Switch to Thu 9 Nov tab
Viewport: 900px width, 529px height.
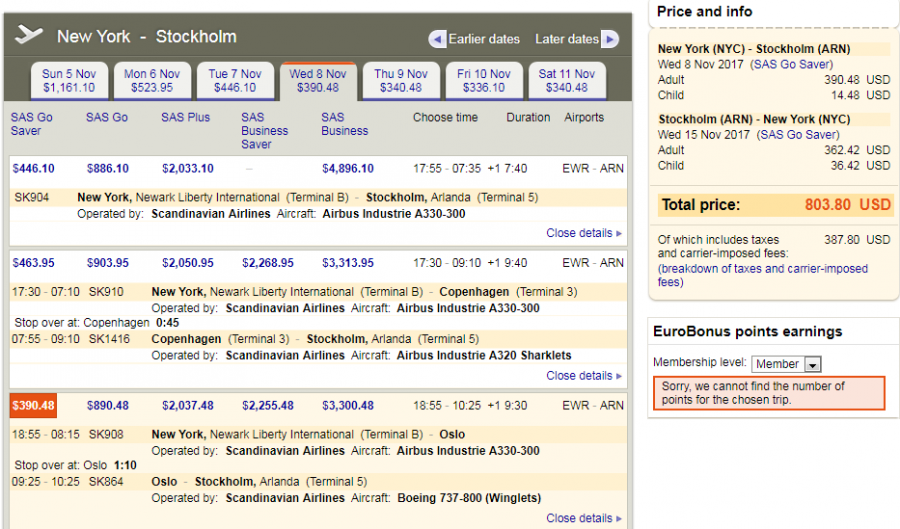point(400,80)
